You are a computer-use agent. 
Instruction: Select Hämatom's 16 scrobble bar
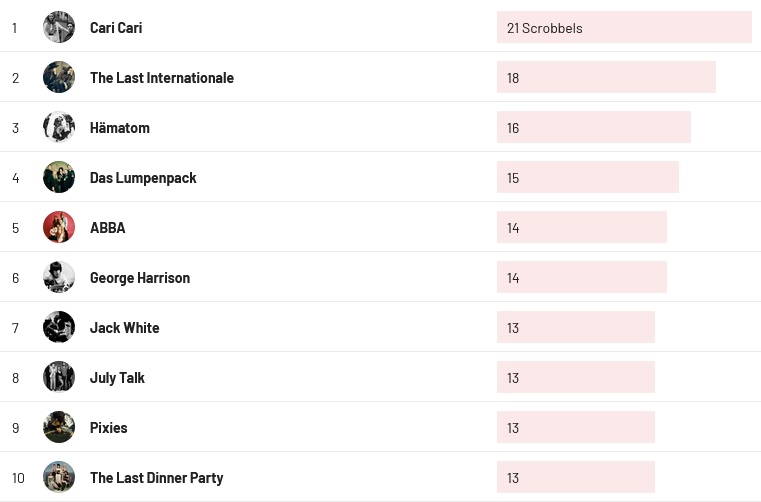(x=594, y=128)
